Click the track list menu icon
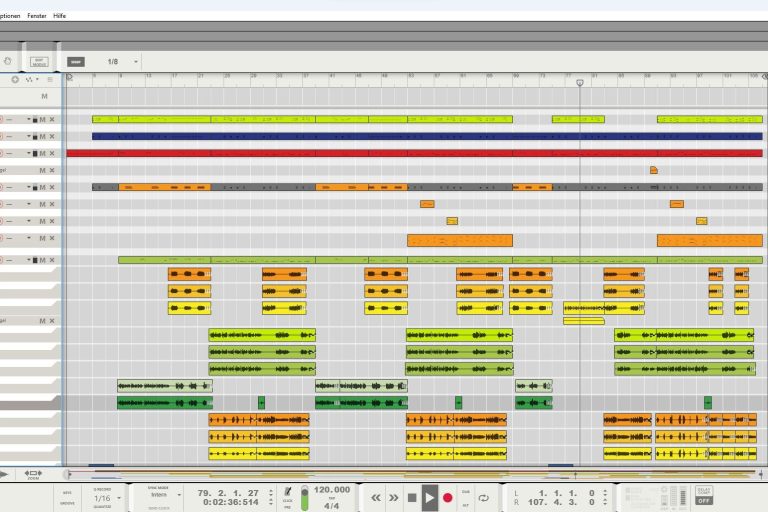The height and width of the screenshot is (512, 768). (50, 79)
